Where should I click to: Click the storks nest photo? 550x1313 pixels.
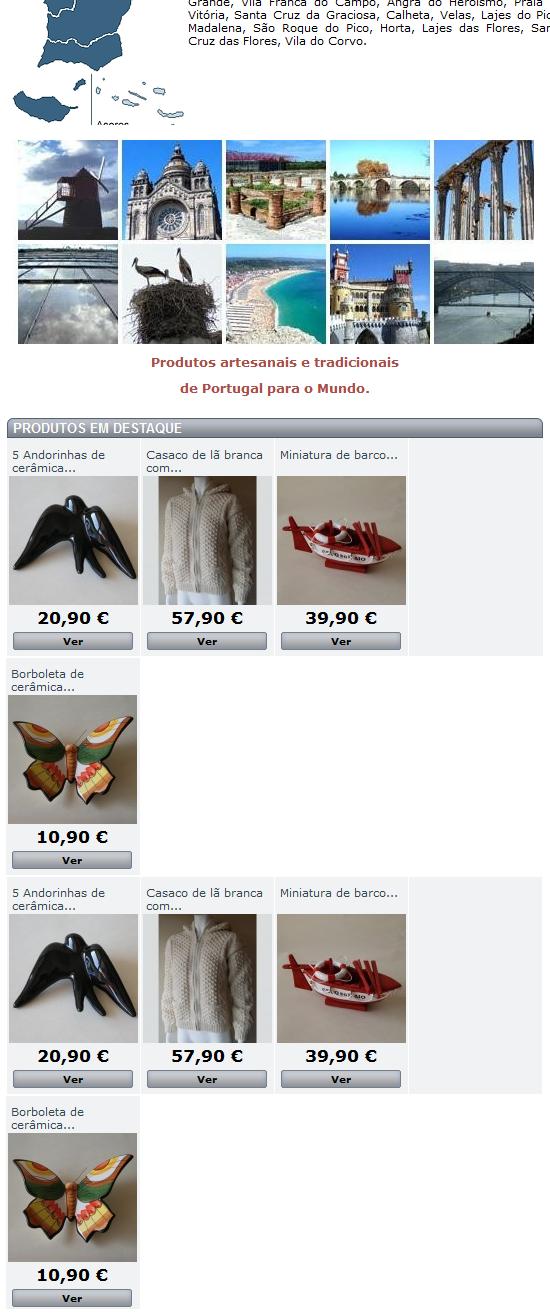172,294
